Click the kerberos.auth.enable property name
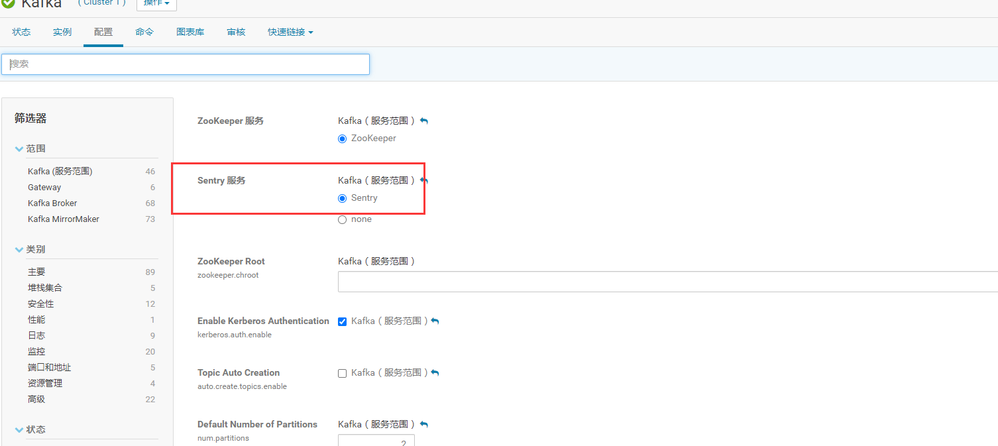 click(234, 335)
